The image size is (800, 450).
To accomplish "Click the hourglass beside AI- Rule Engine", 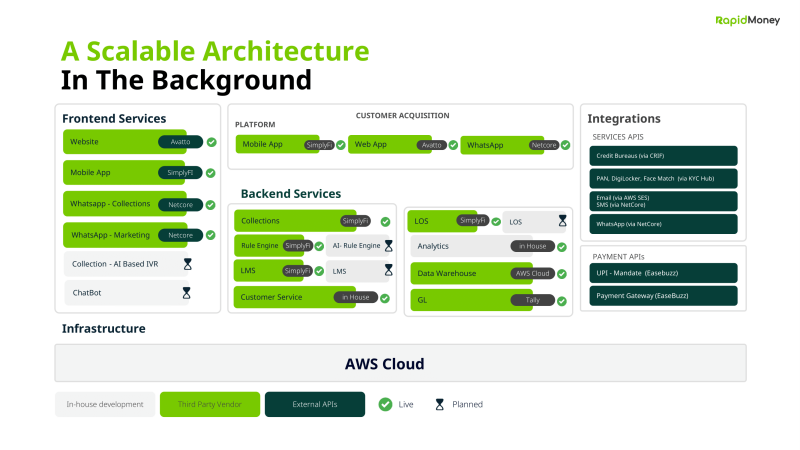I will [388, 245].
